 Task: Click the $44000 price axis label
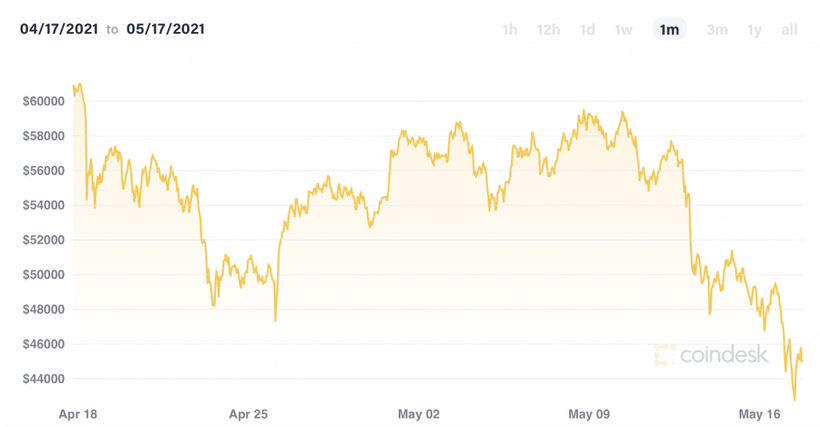pos(43,379)
